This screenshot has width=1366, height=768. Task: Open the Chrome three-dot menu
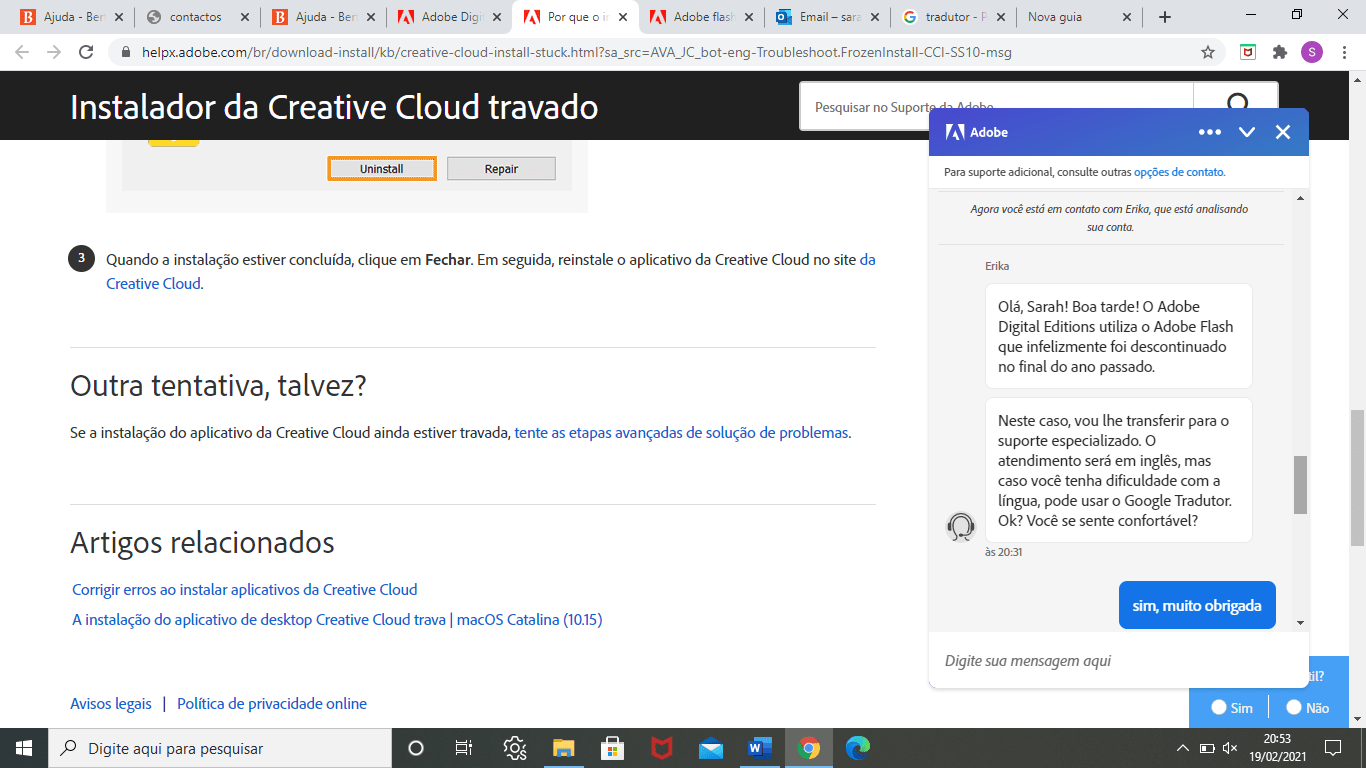pyautogui.click(x=1344, y=52)
